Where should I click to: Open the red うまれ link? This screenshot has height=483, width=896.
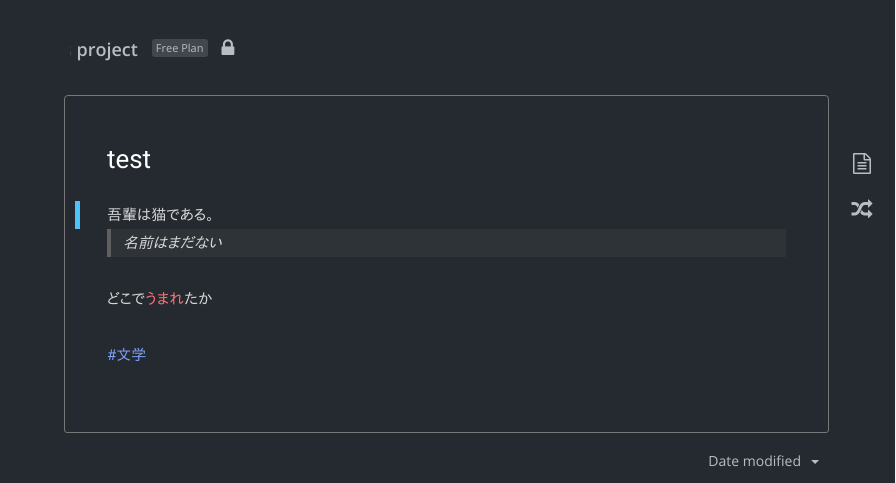pyautogui.click(x=165, y=298)
